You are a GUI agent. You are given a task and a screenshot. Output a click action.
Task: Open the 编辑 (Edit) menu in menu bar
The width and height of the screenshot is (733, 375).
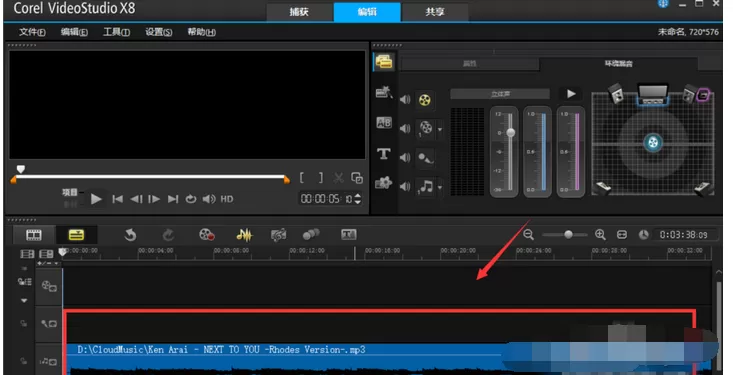point(74,32)
